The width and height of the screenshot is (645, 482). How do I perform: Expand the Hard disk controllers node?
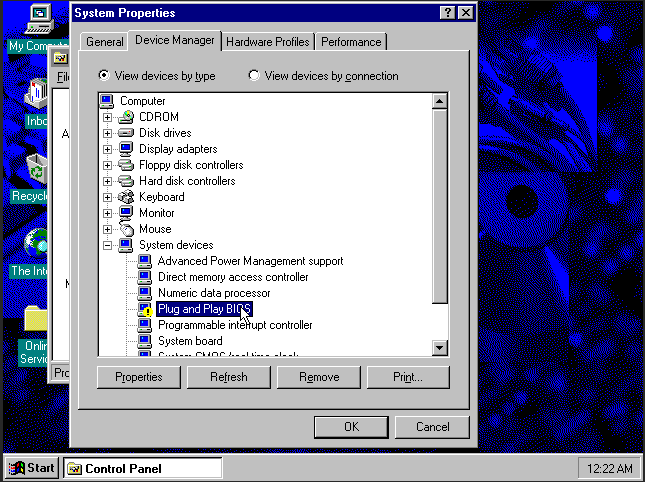108,181
